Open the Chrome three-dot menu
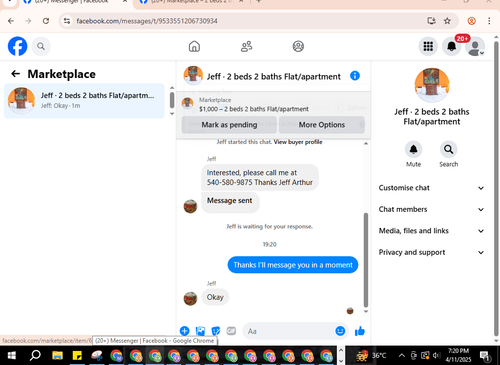This screenshot has height=365, width=500. [489, 21]
